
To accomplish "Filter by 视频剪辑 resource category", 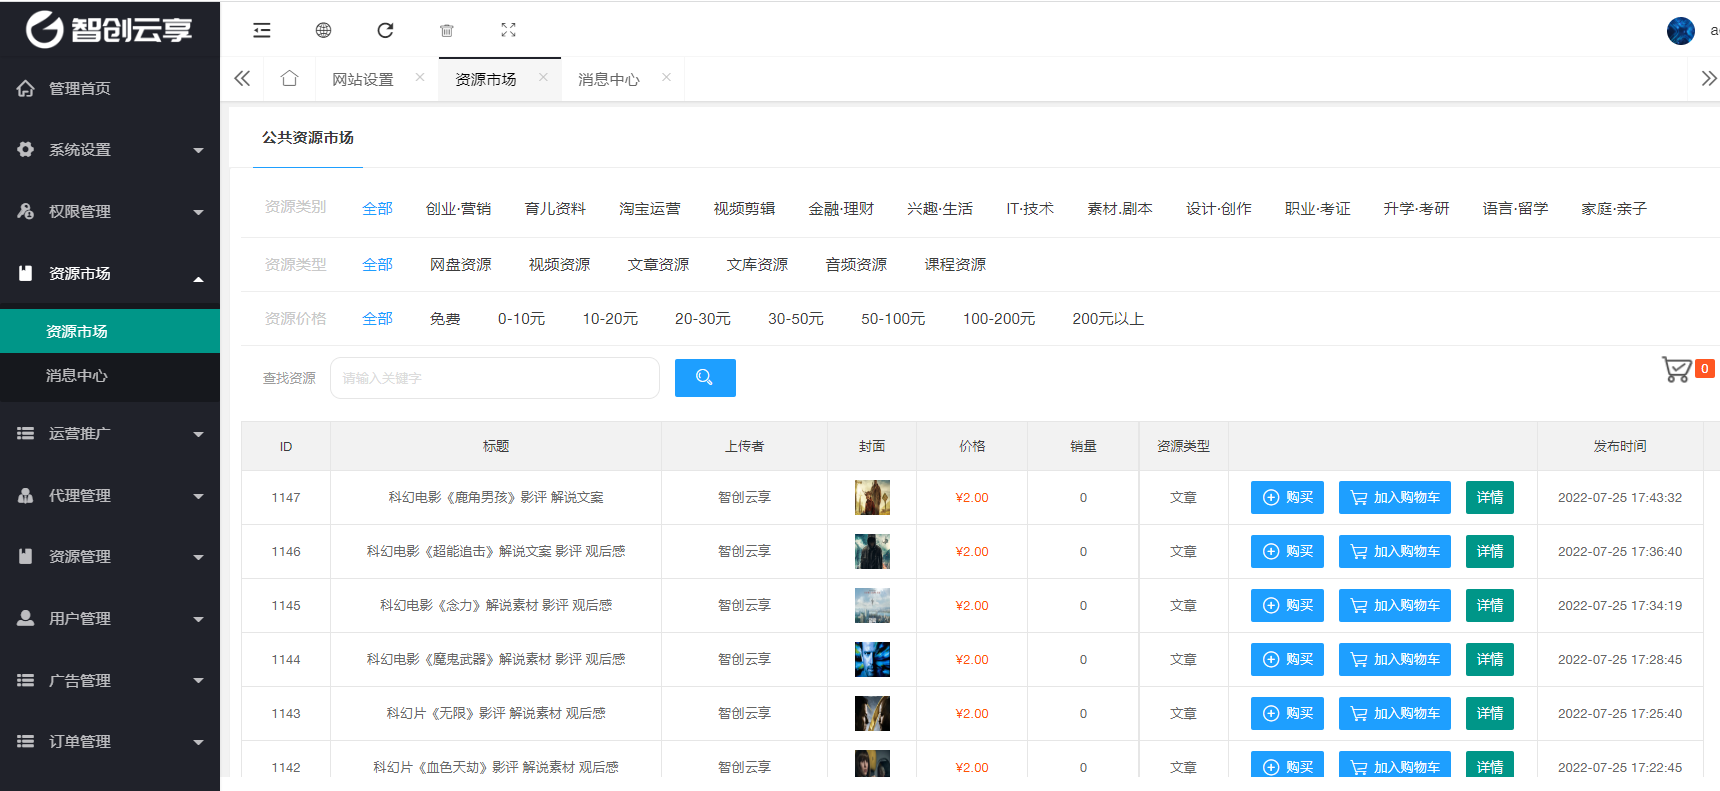I will [x=744, y=209].
